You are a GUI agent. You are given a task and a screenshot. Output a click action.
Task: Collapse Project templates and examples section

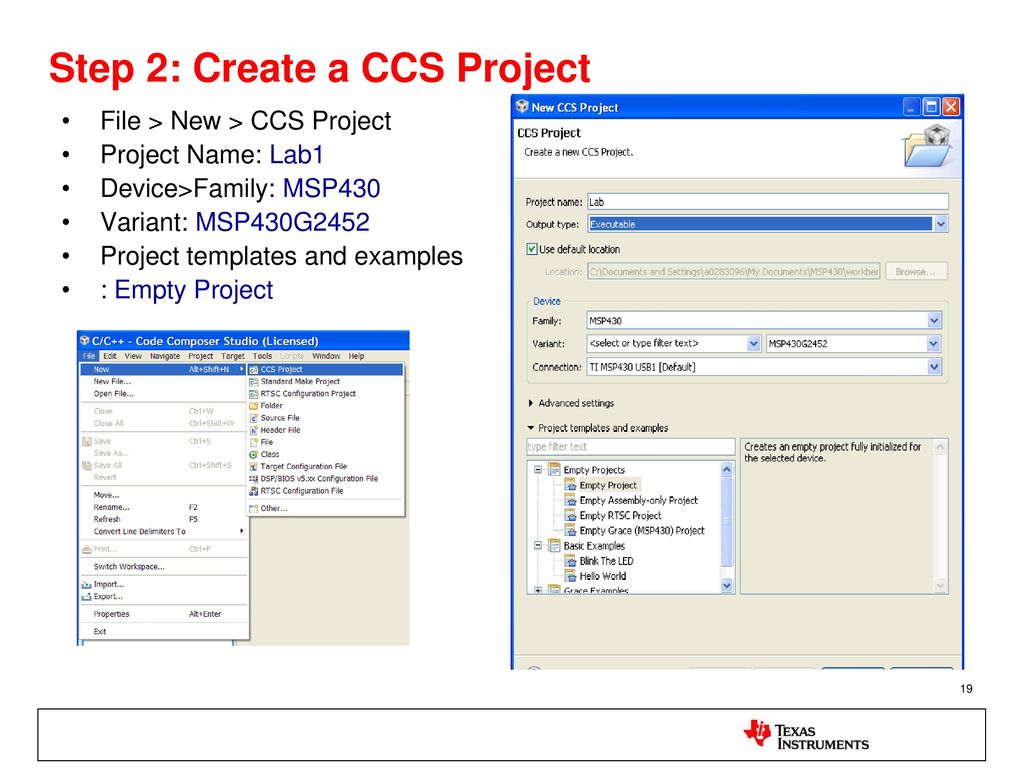pos(531,428)
